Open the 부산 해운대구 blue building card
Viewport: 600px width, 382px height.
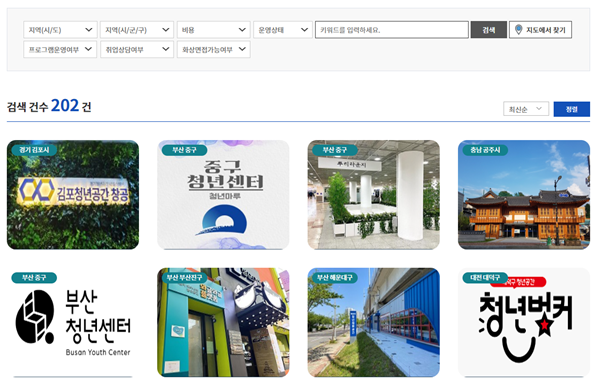[x=373, y=322]
